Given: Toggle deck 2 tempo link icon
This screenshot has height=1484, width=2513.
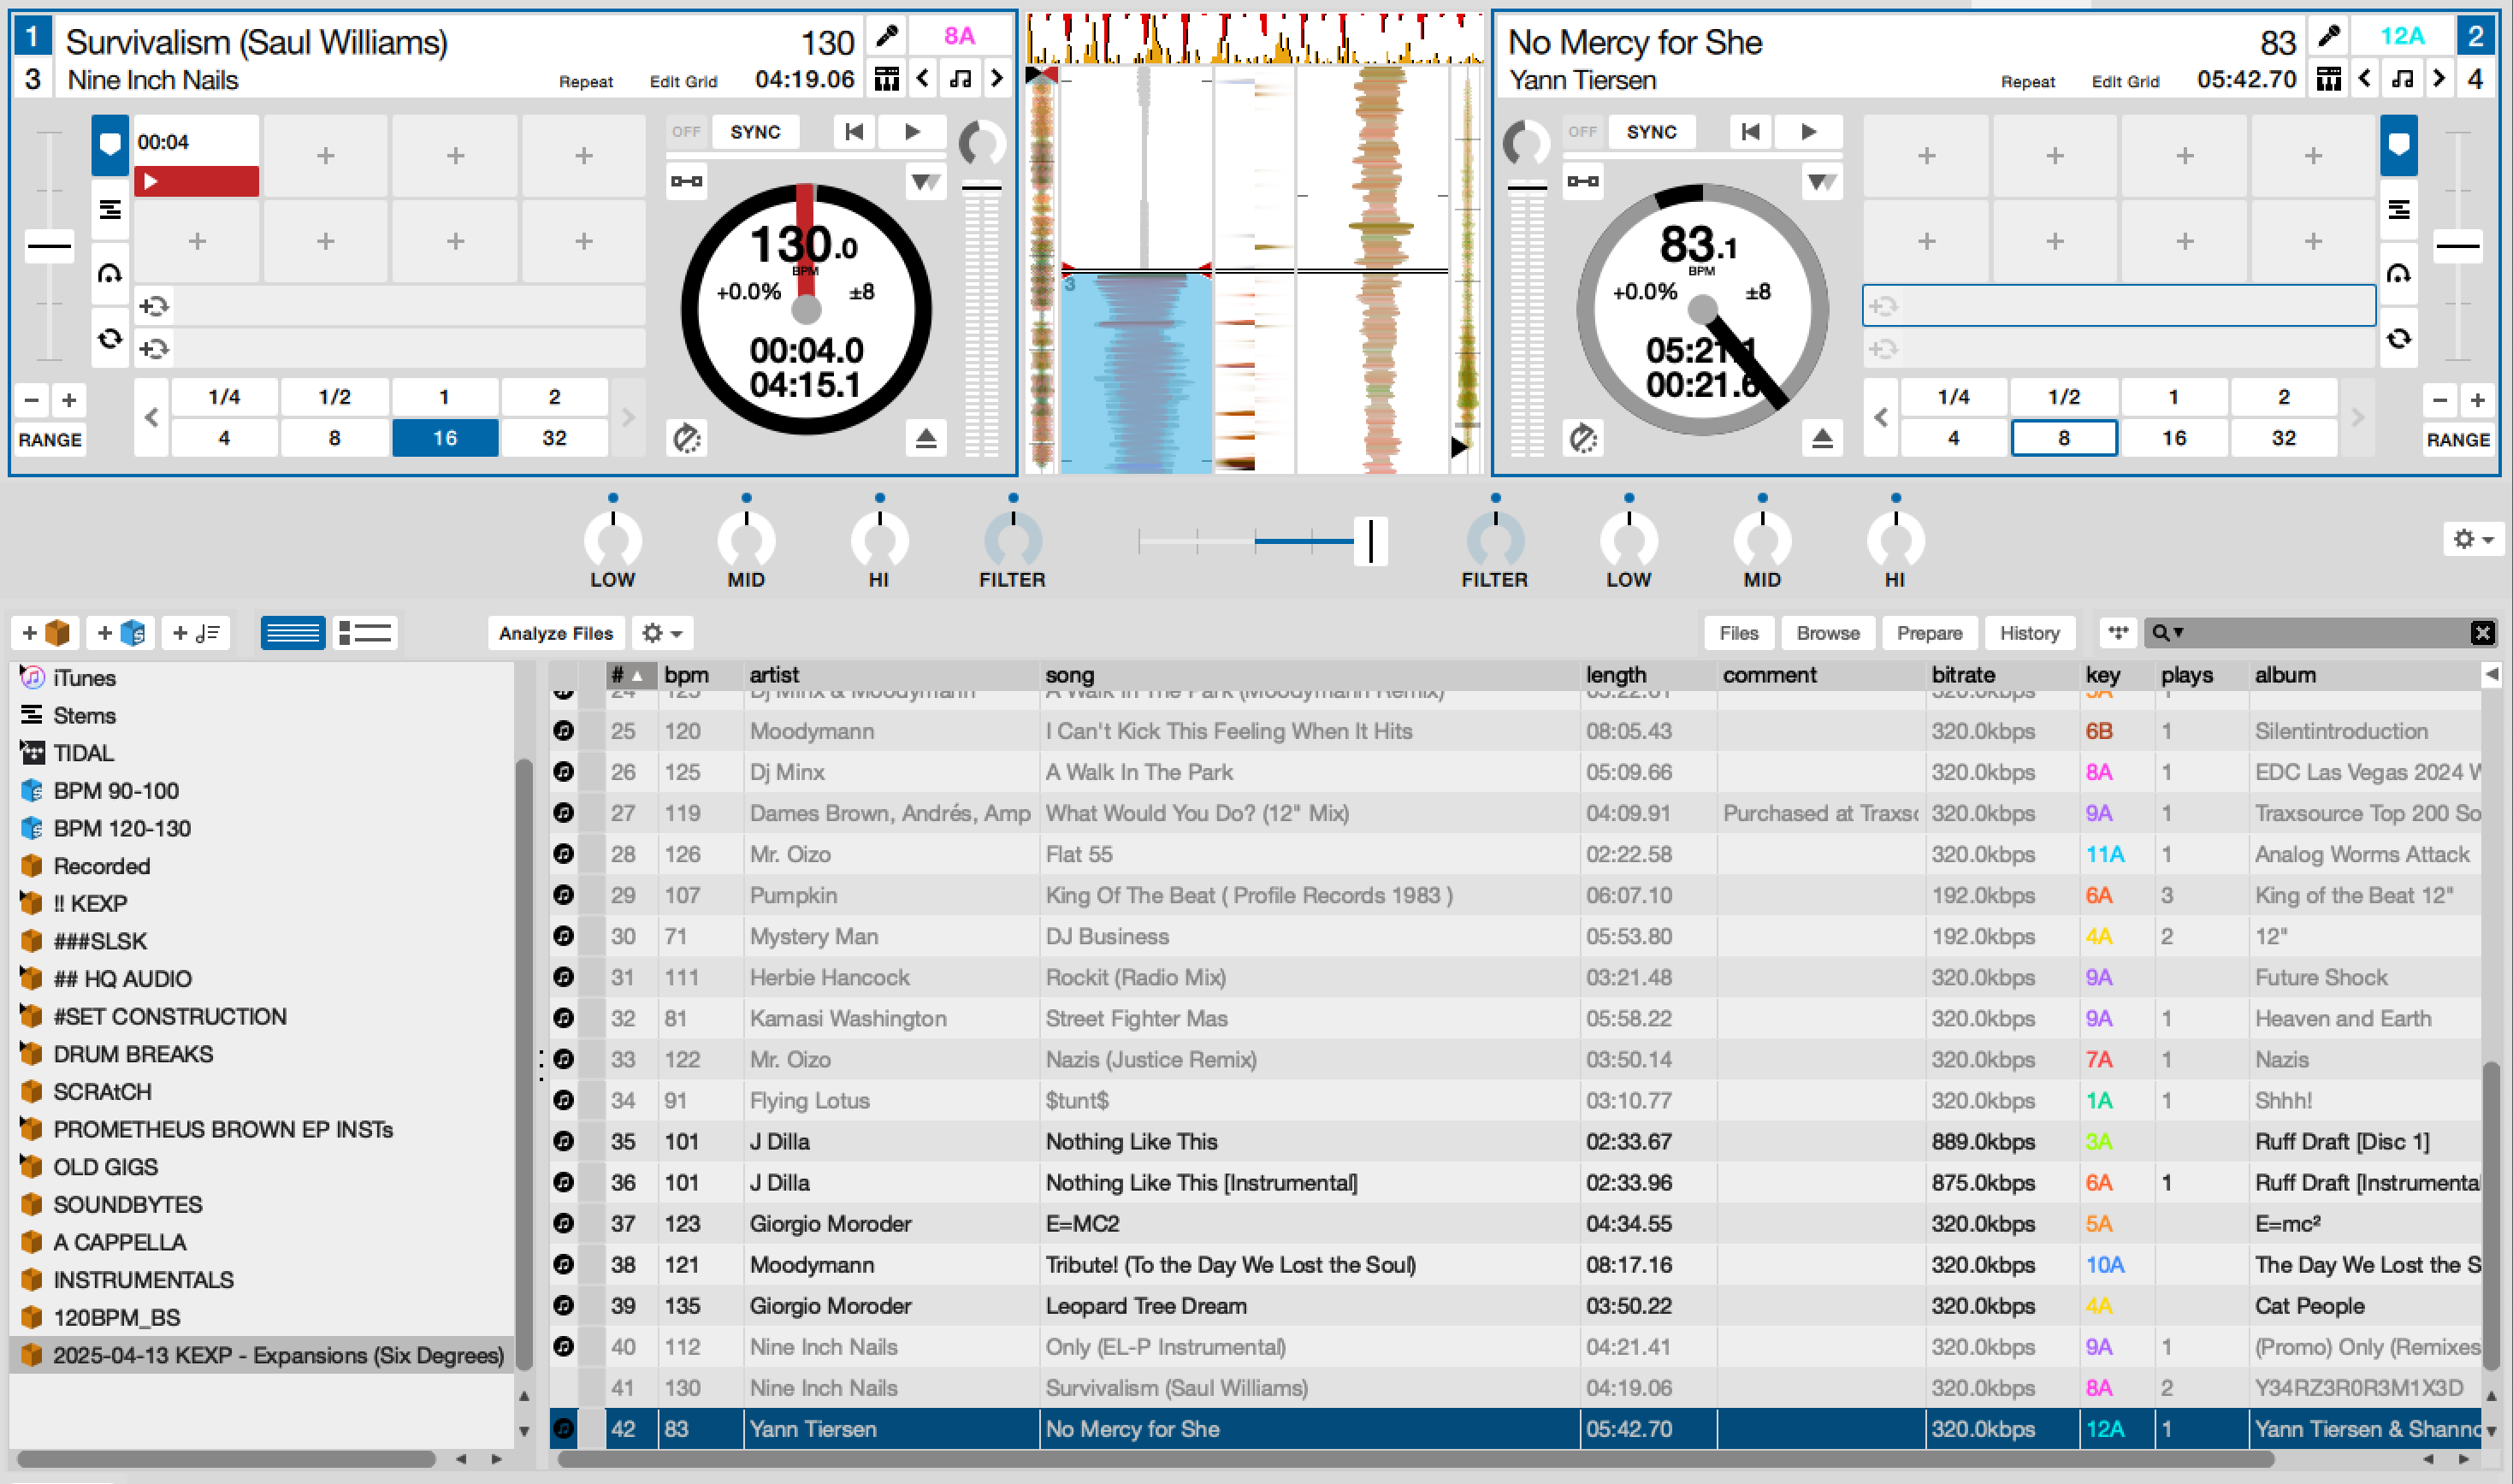Looking at the screenshot, I should [1582, 181].
